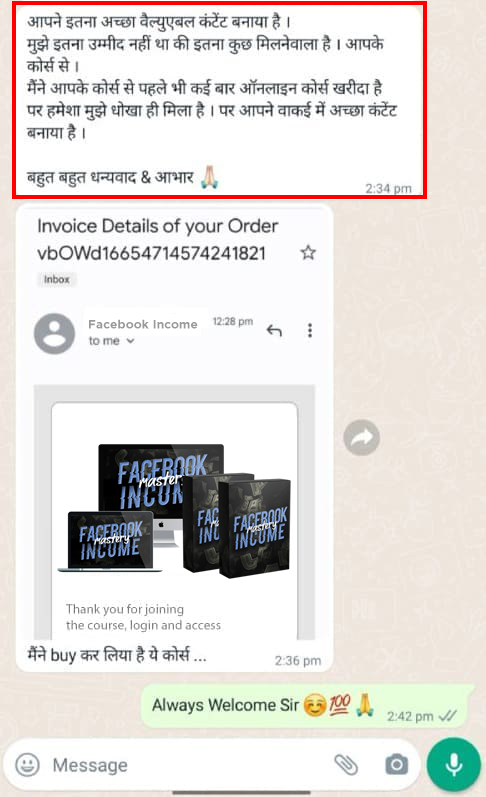
Task: Select the Hindi testimonial message bubble
Action: point(219,100)
